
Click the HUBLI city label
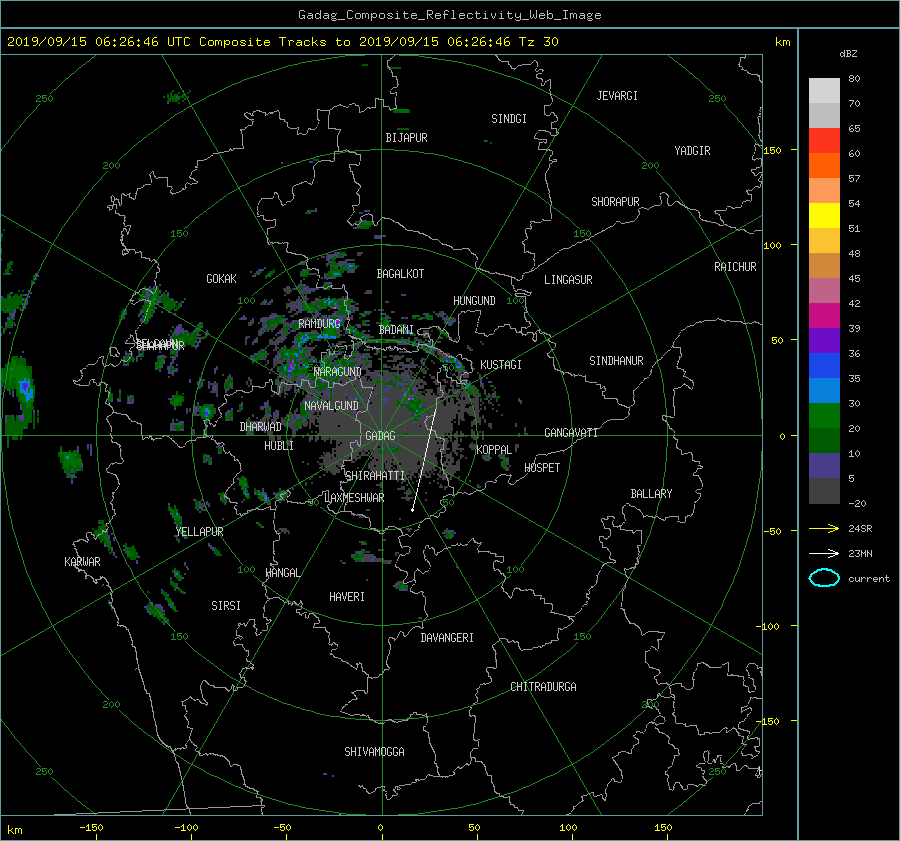(x=279, y=446)
